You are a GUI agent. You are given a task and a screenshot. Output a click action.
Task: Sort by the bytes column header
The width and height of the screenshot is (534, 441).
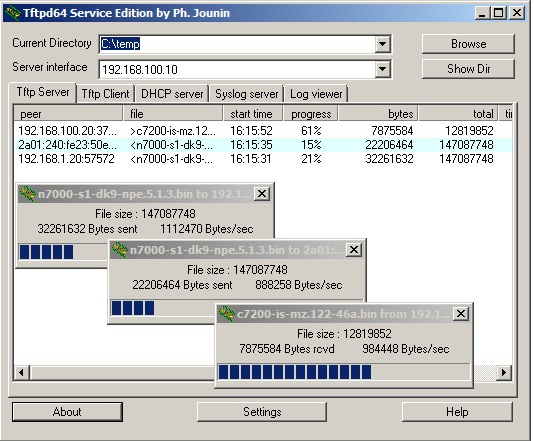tap(379, 114)
